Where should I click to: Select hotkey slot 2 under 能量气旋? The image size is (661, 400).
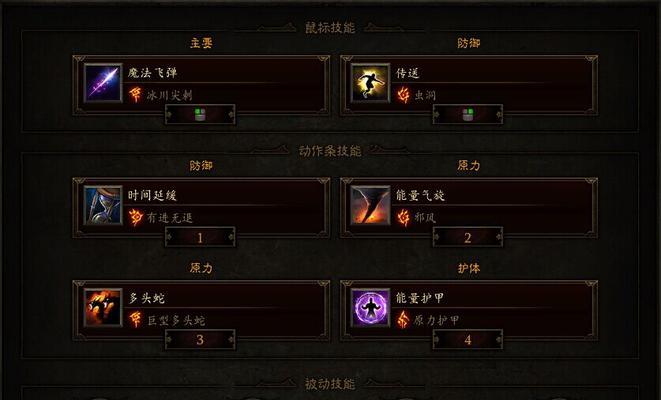(x=468, y=237)
